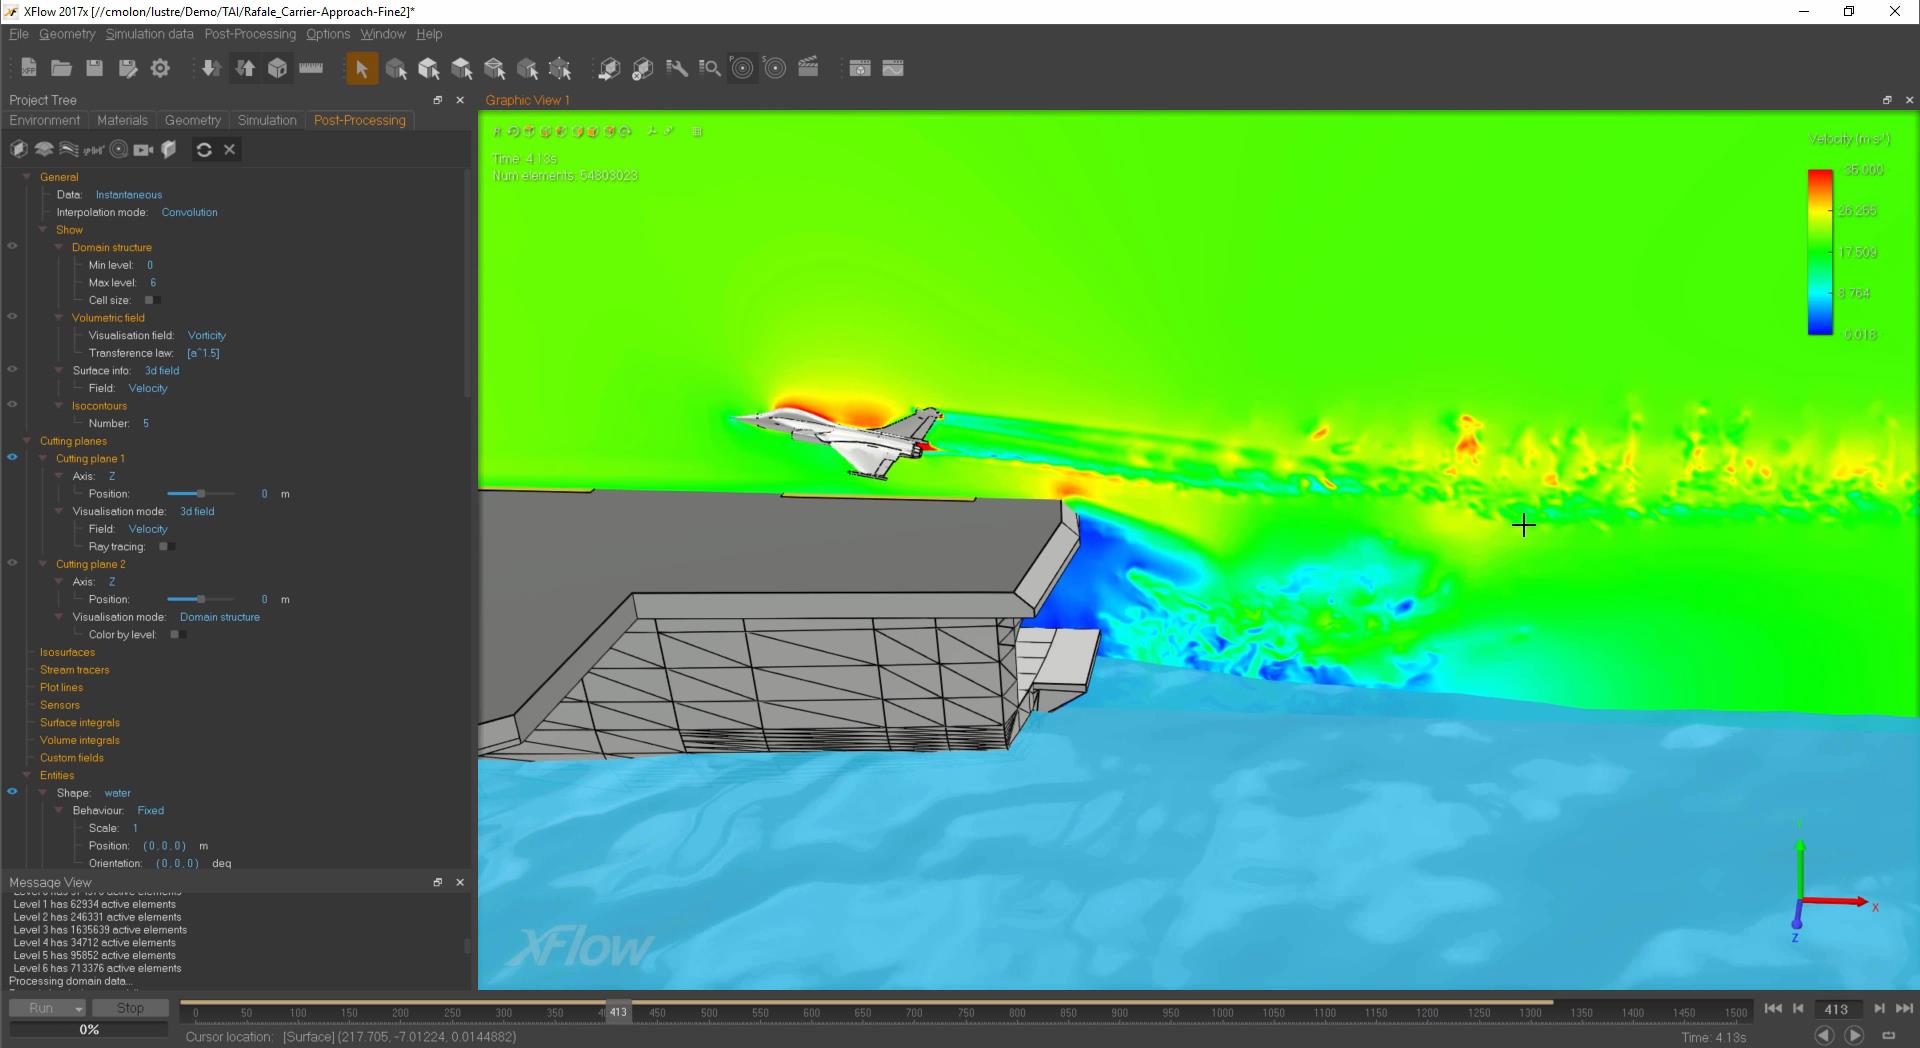Collapse the Cutting planes section
1920x1048 pixels.
coord(27,440)
